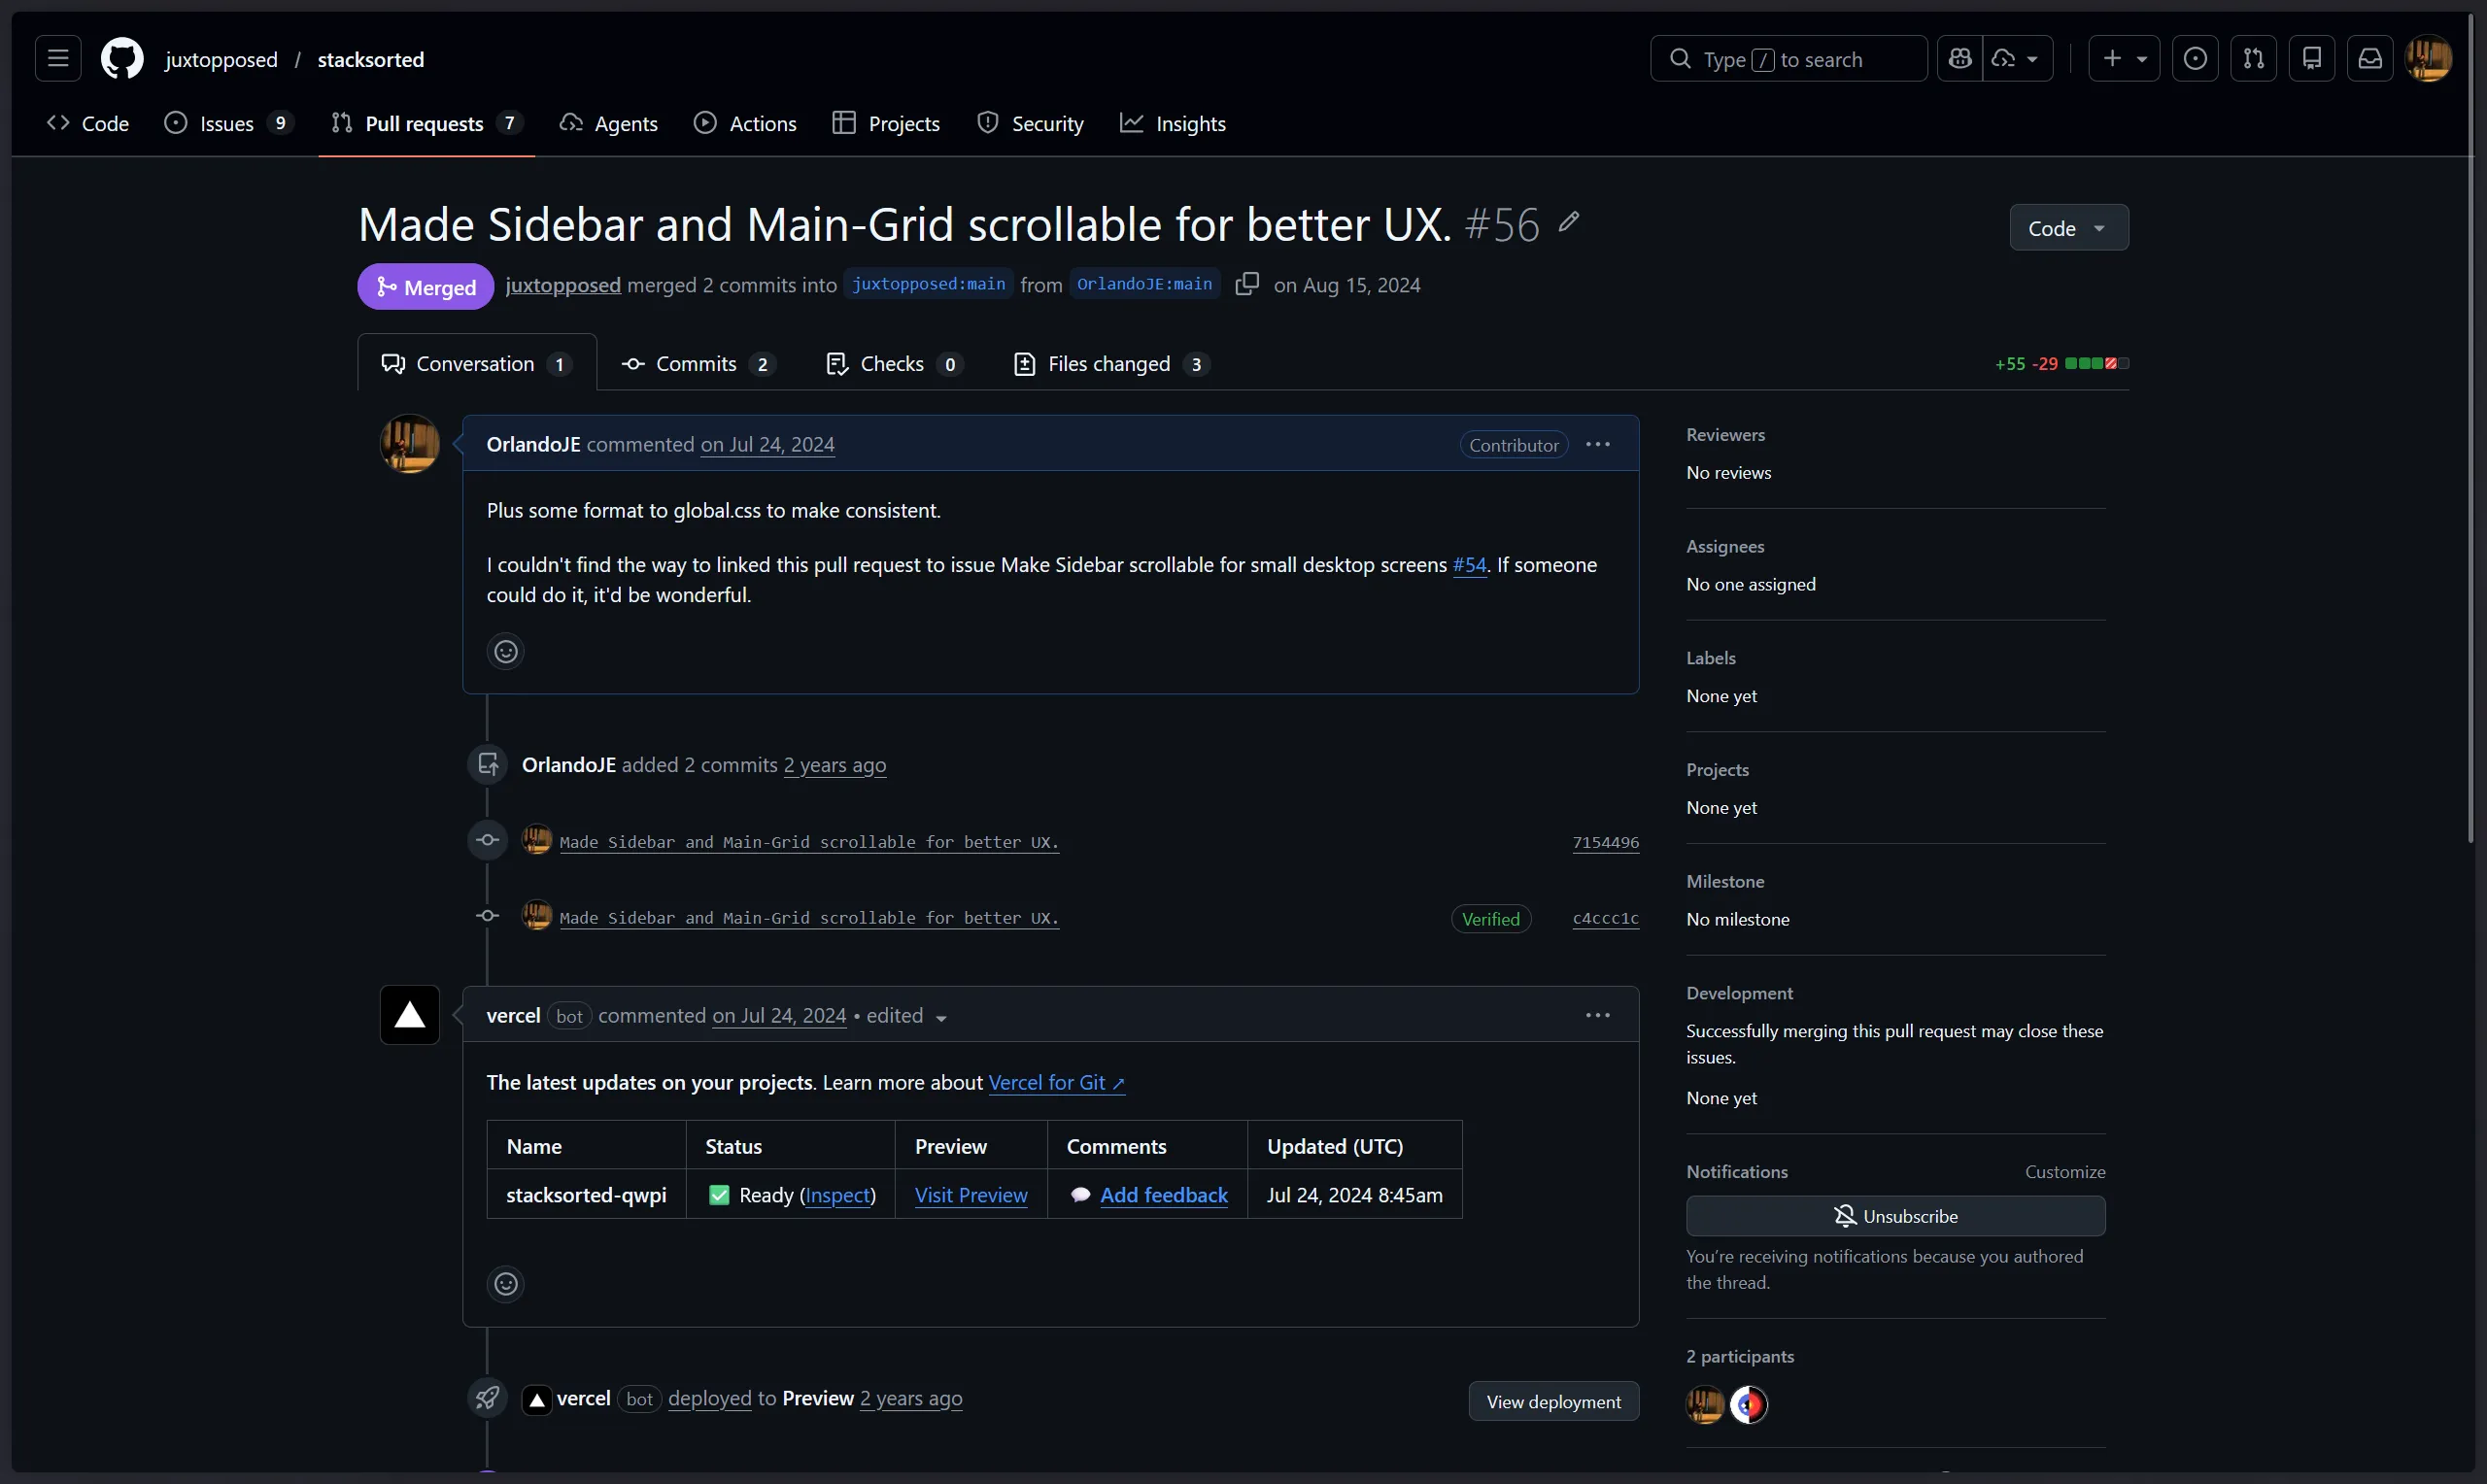The height and width of the screenshot is (1484, 2487).
Task: Click the pencil icon to edit title
Action: click(1568, 222)
